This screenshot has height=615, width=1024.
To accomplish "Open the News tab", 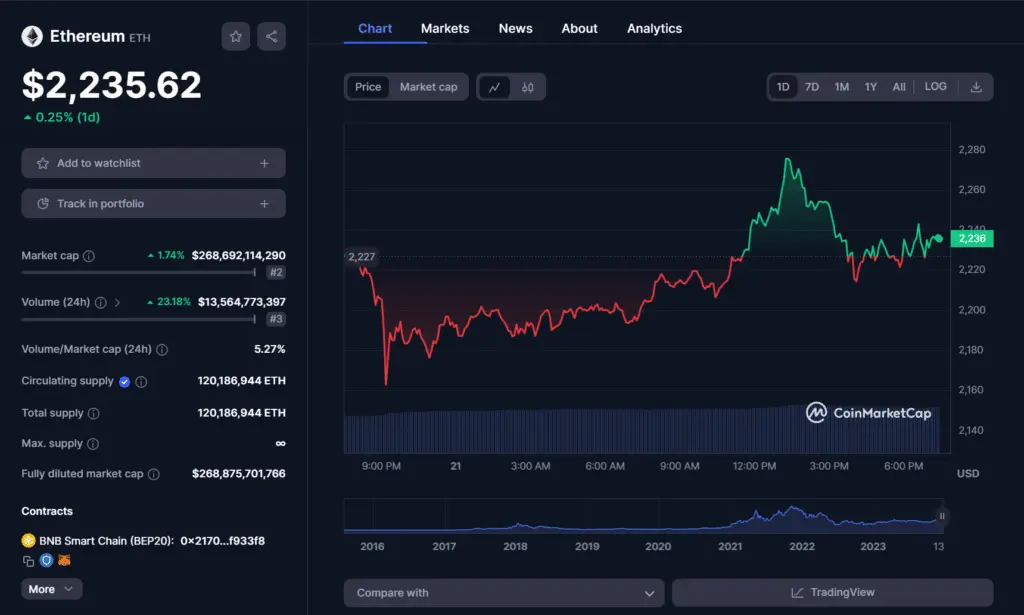I will pos(515,28).
